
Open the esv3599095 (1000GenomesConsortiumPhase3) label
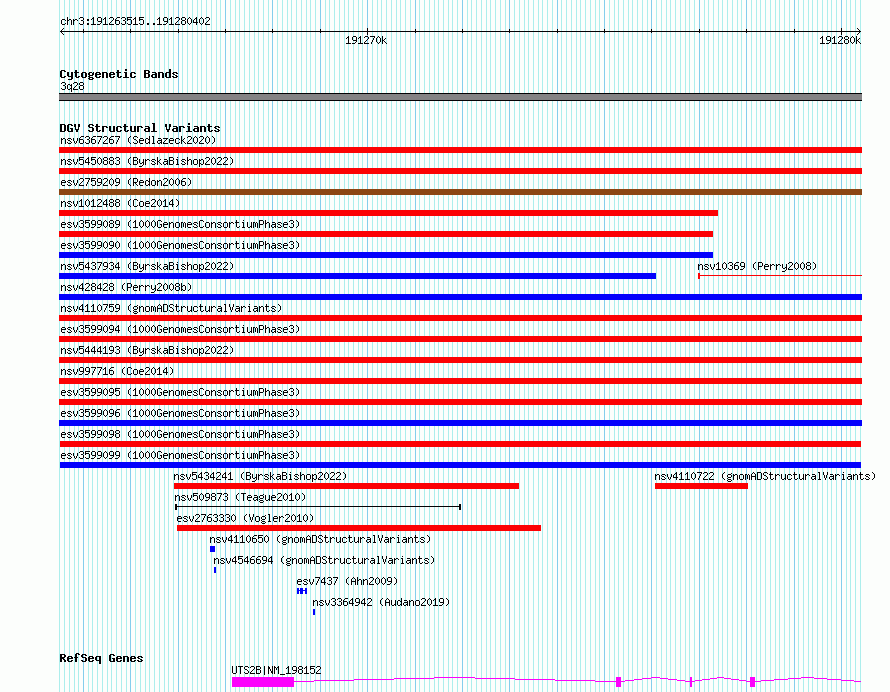click(x=180, y=392)
